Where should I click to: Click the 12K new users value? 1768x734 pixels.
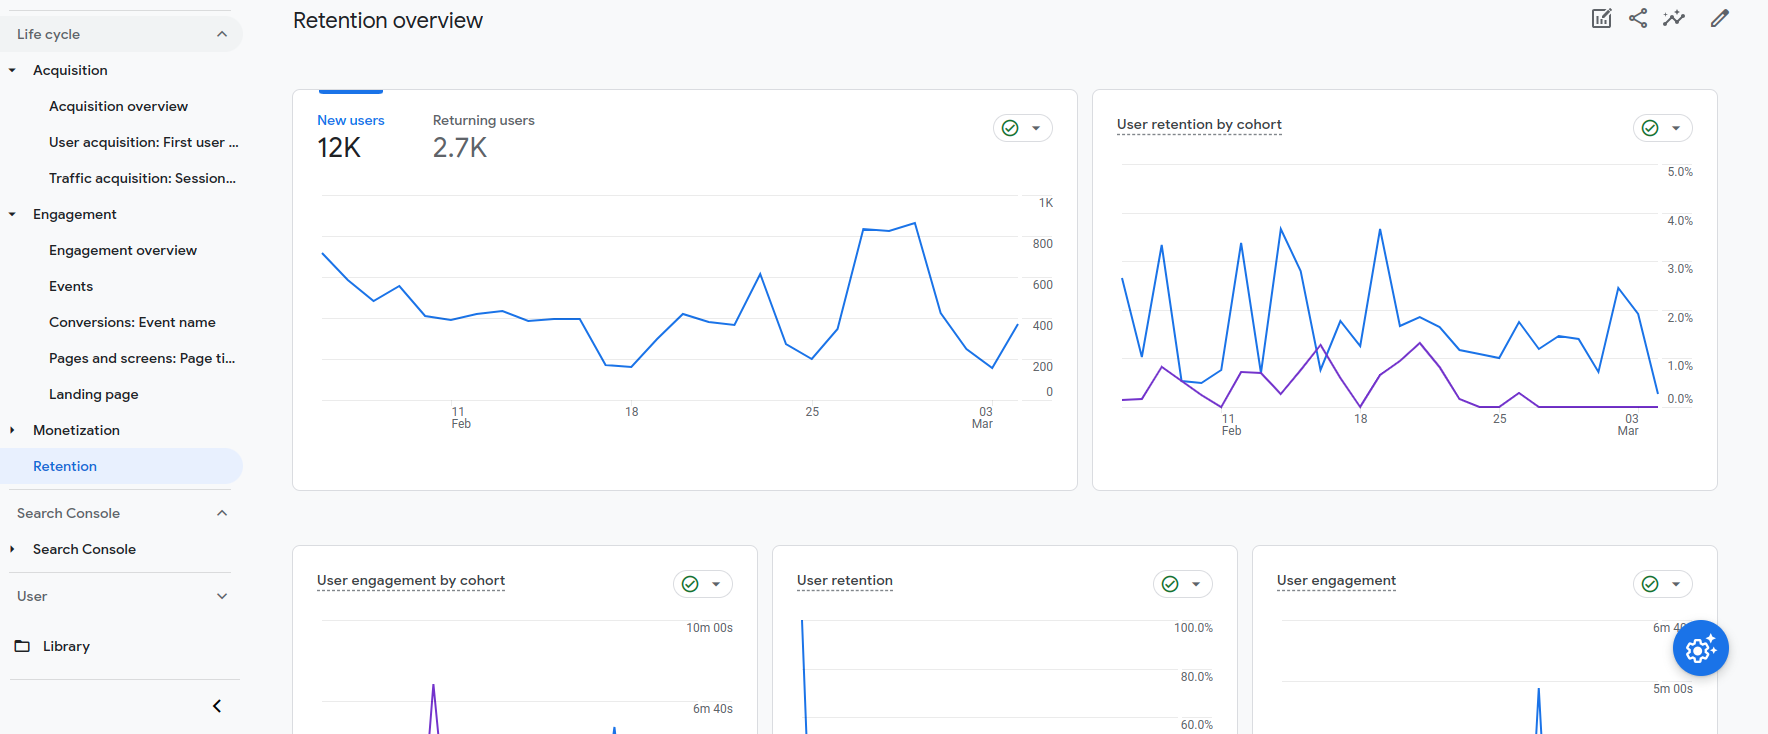(x=339, y=148)
